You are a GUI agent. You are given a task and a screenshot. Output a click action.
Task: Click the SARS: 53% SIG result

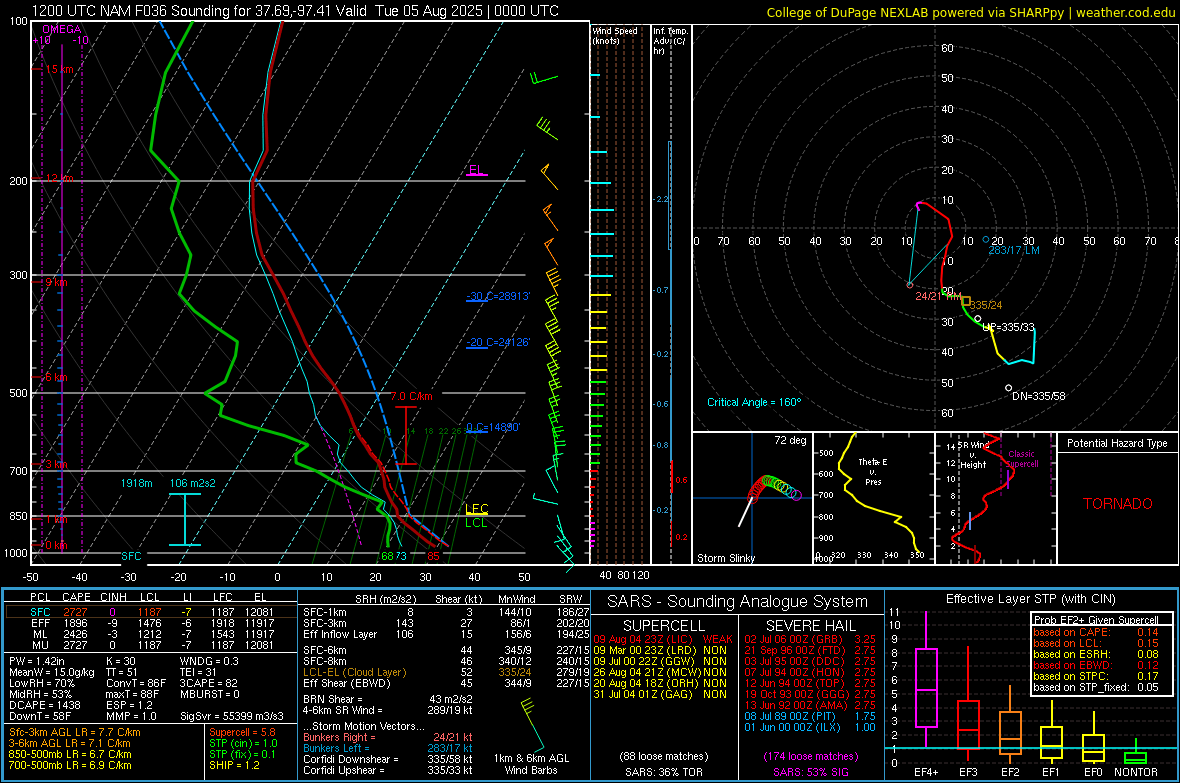pyautogui.click(x=810, y=772)
